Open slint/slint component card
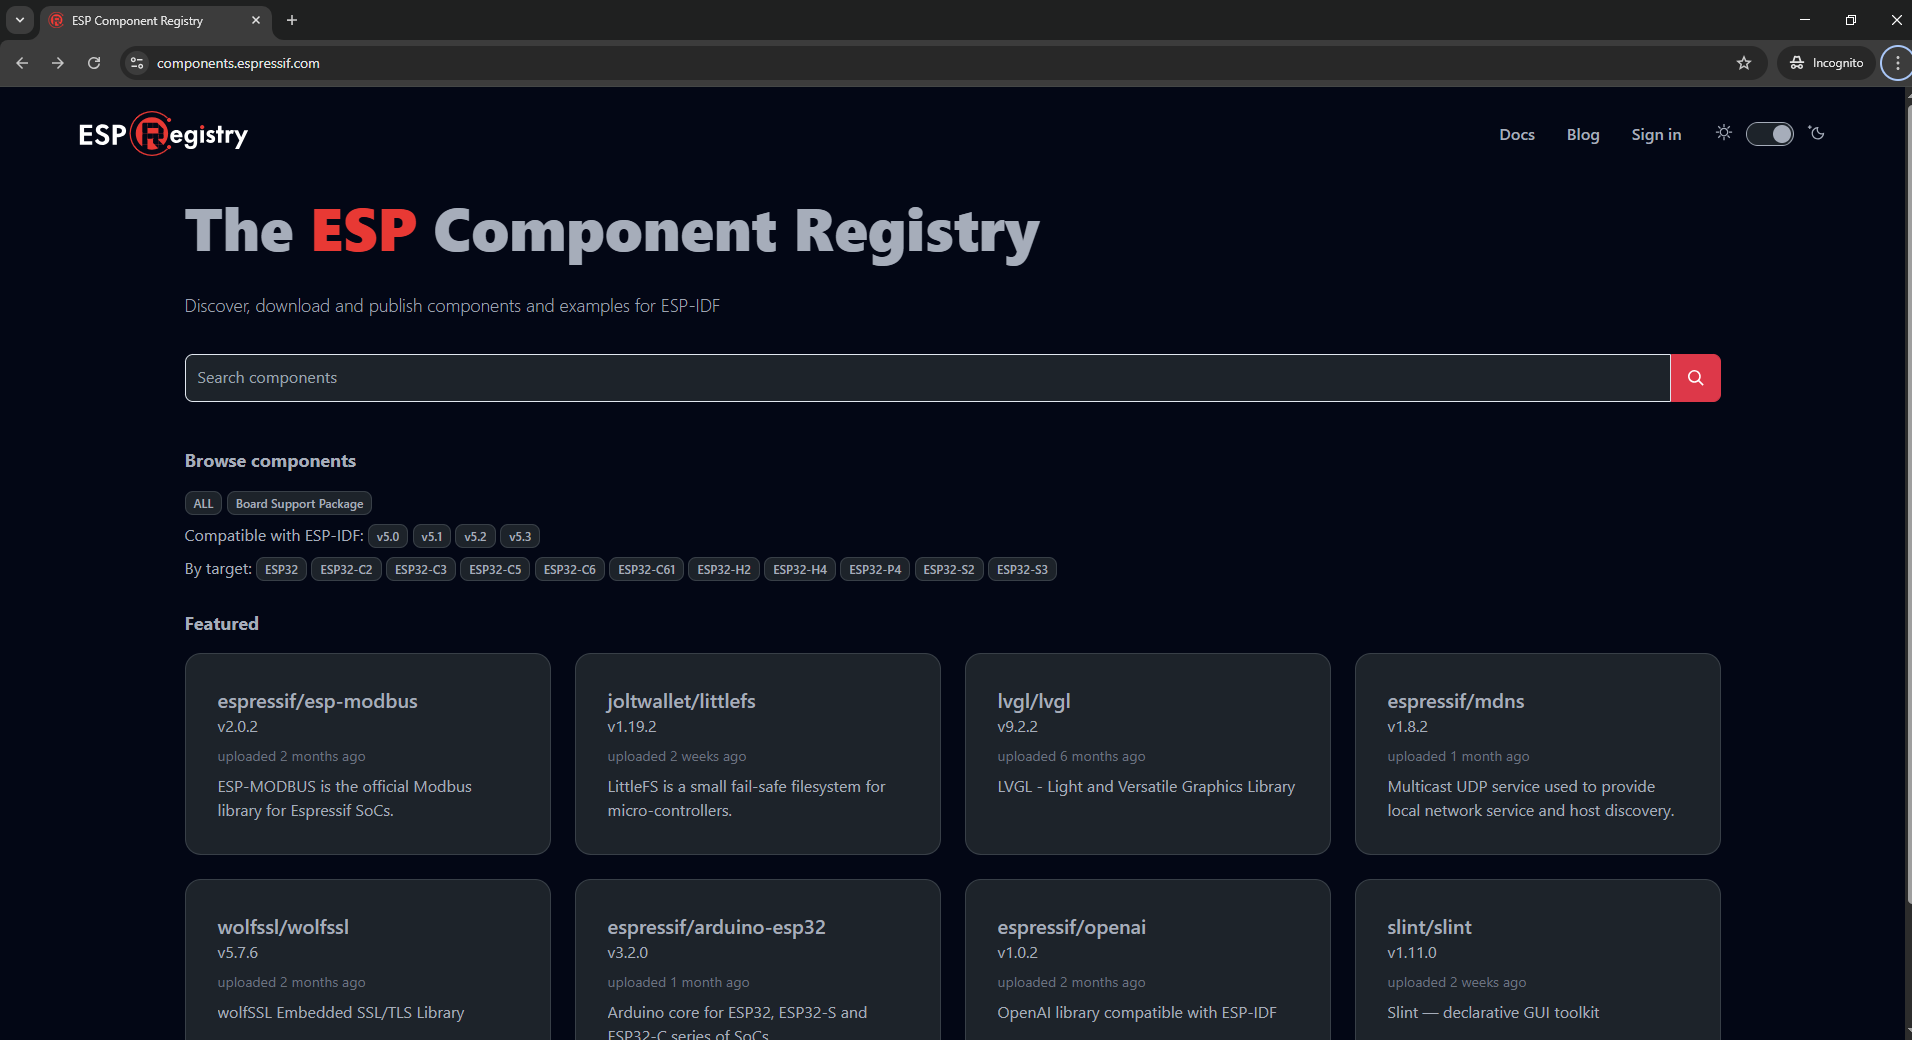This screenshot has height=1040, width=1912. click(1538, 960)
